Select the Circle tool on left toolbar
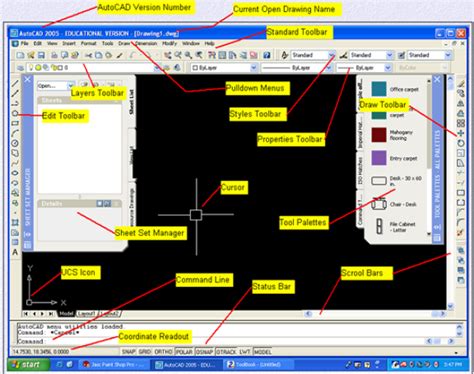This screenshot has height=374, width=474. tap(15, 143)
